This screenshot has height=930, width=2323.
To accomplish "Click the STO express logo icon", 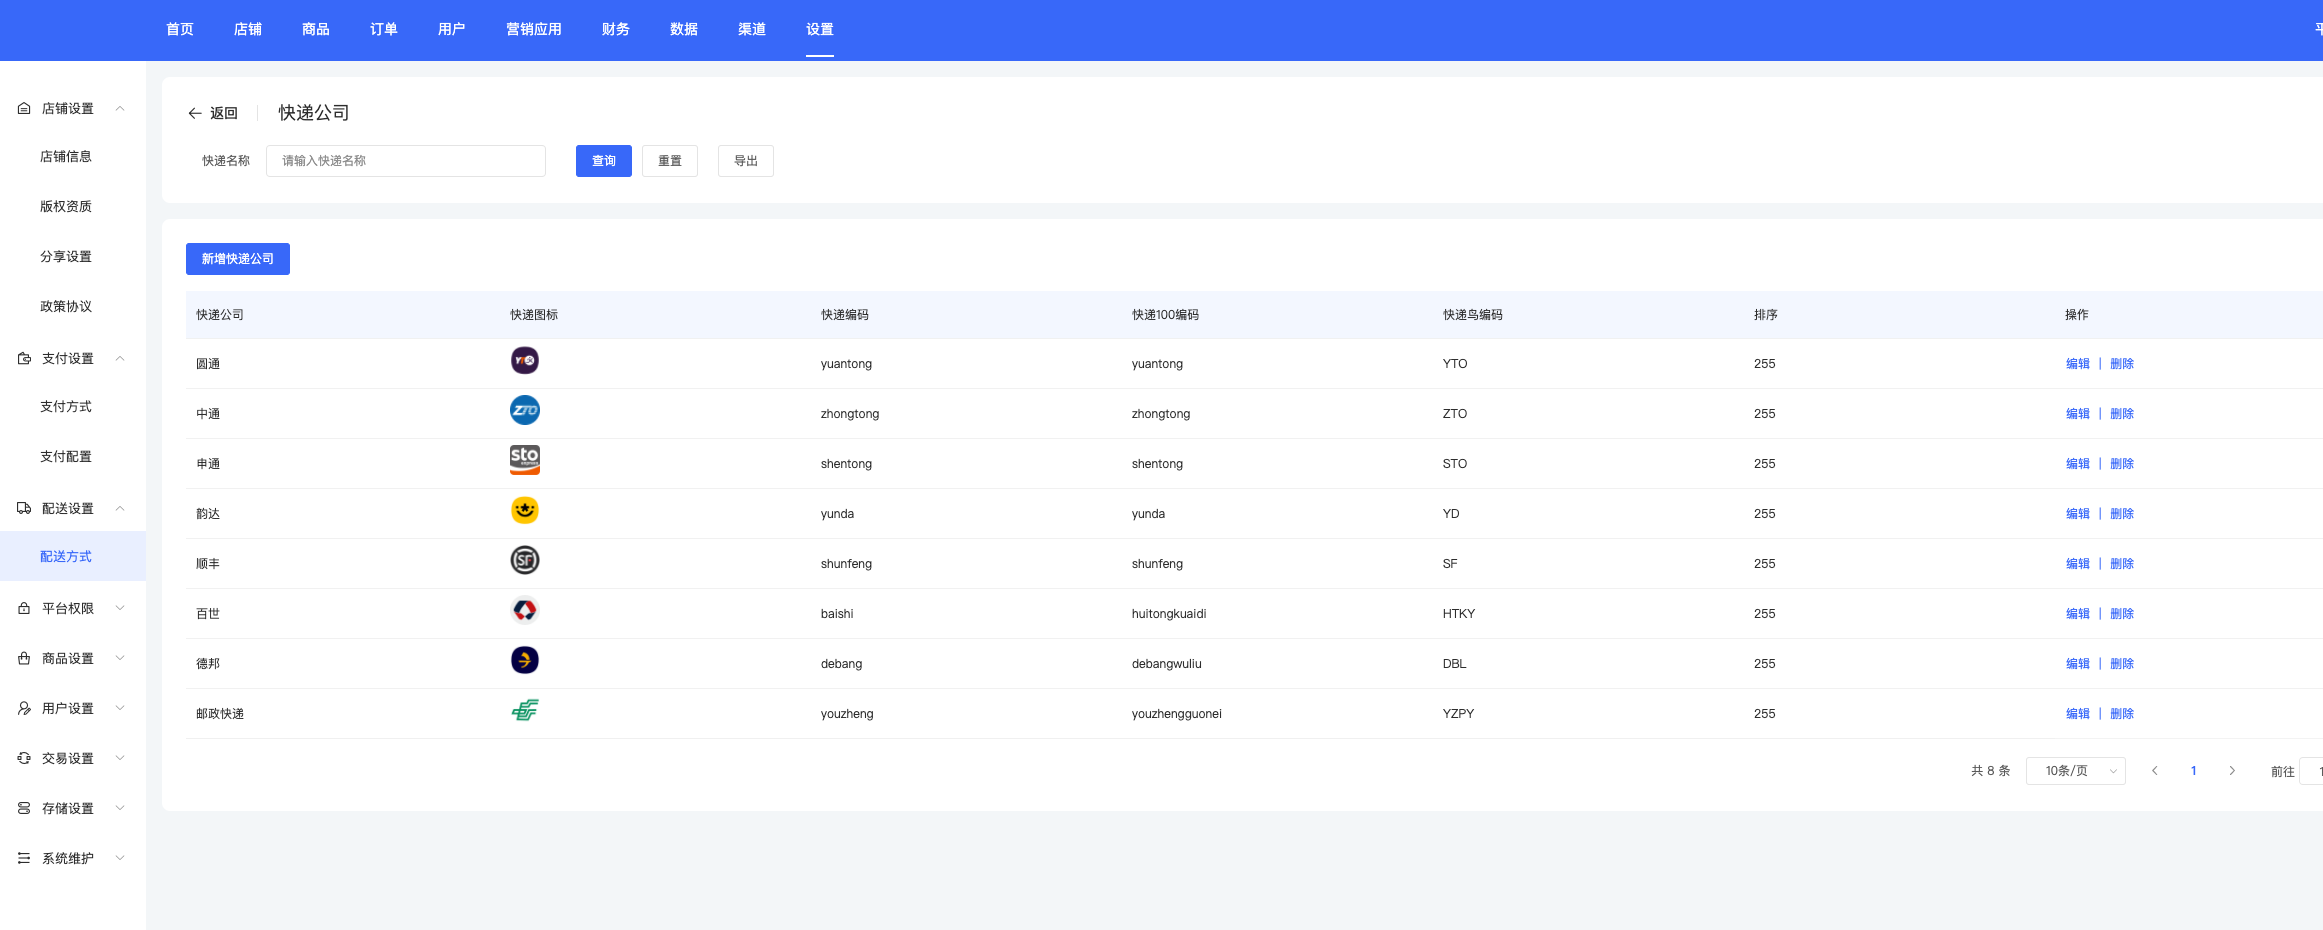I will (x=524, y=460).
